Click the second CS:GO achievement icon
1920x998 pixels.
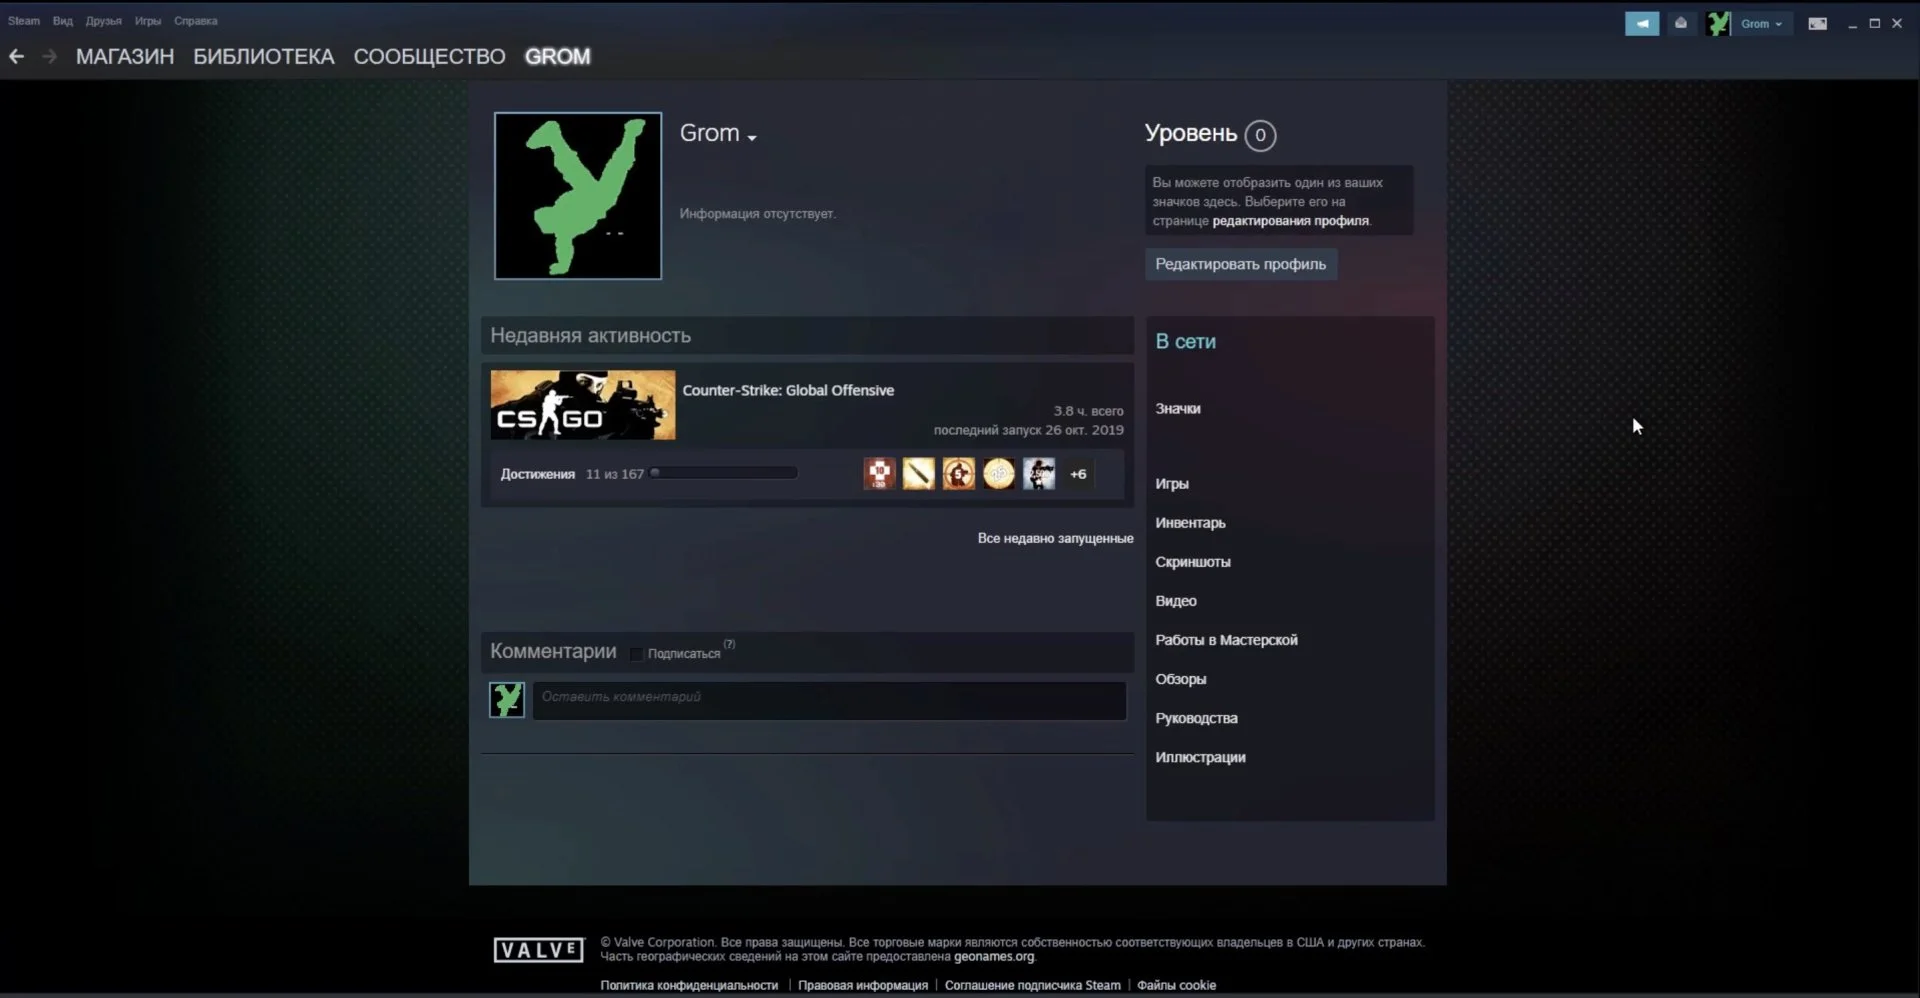coord(918,474)
